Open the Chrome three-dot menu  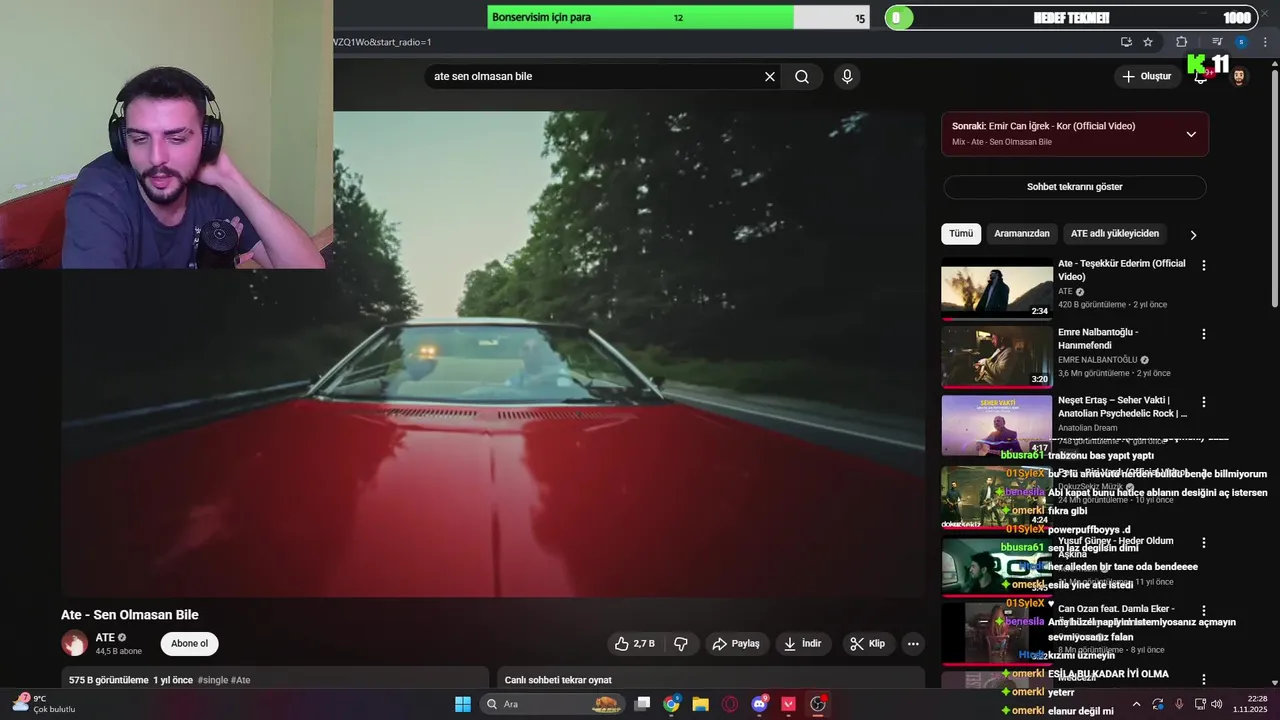click(1264, 42)
